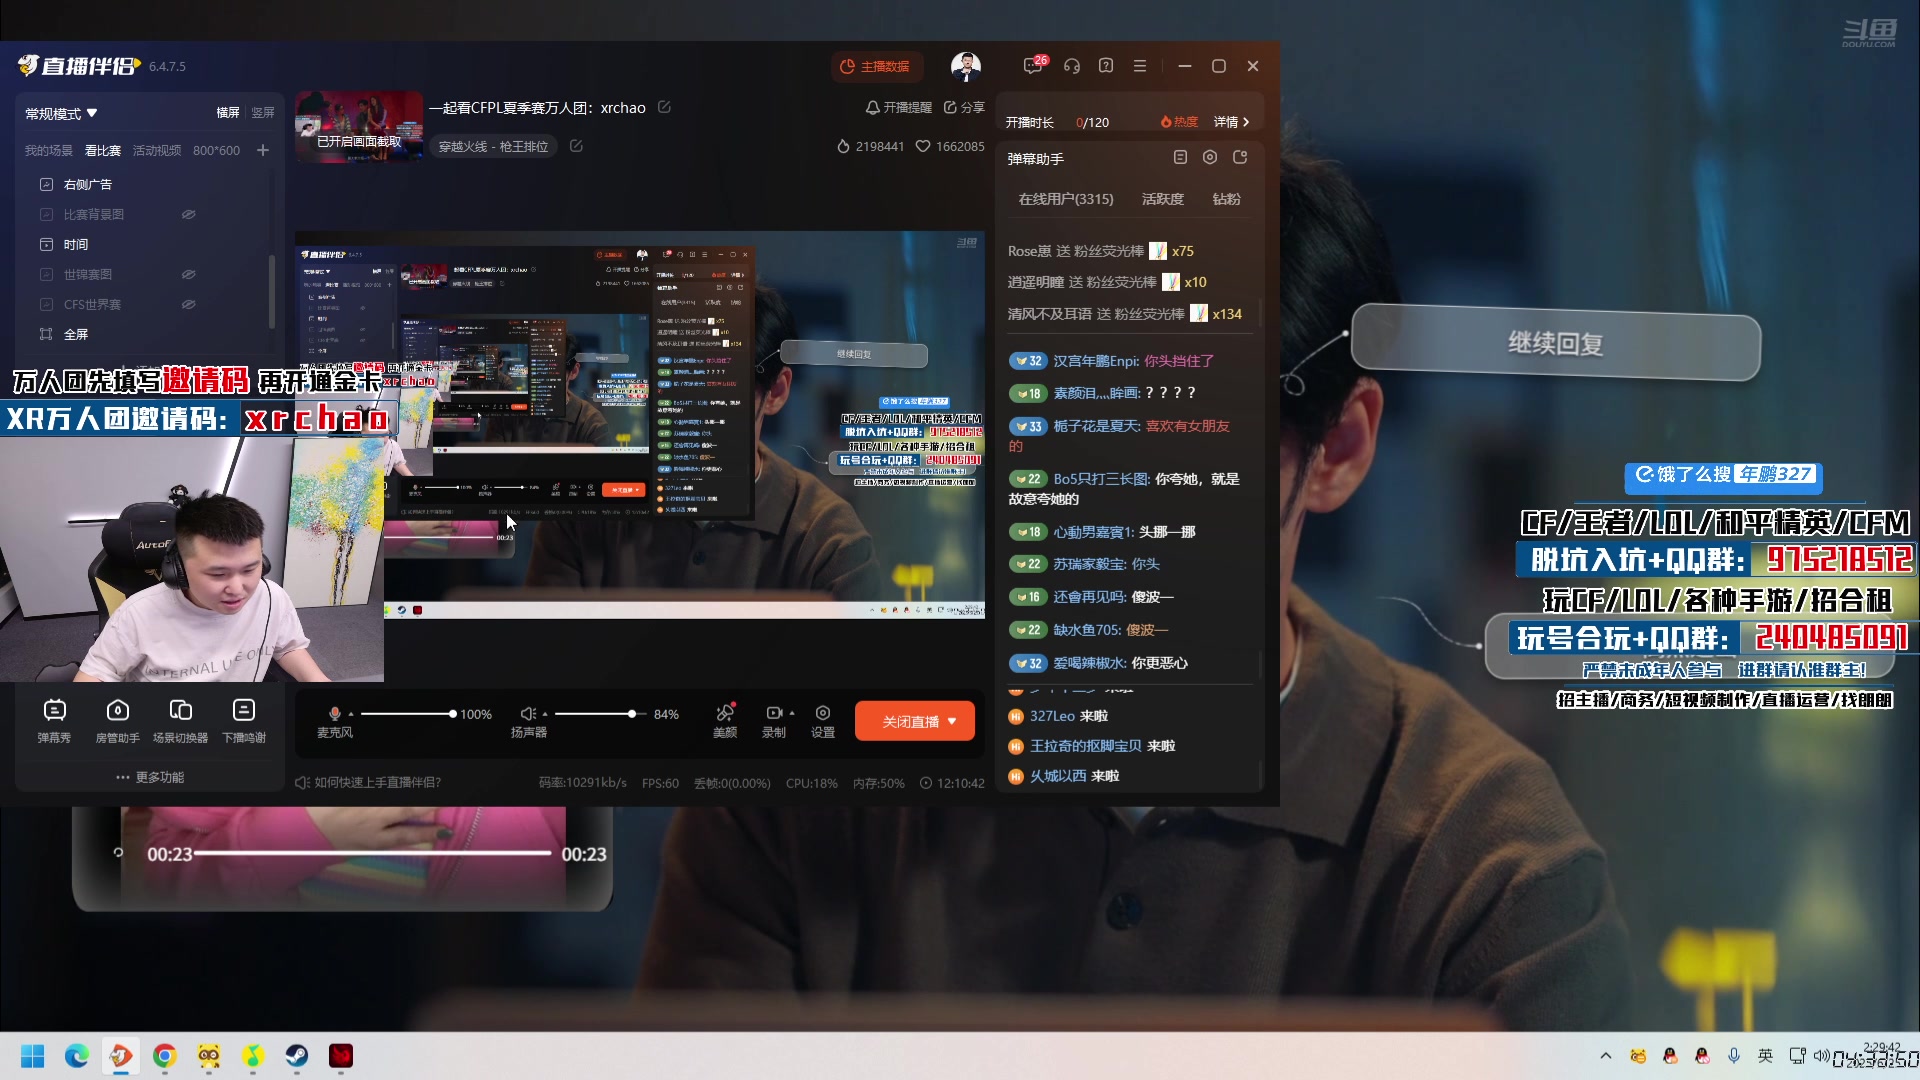Select 看比赛 scene tab
The height and width of the screenshot is (1080, 1920).
103,151
